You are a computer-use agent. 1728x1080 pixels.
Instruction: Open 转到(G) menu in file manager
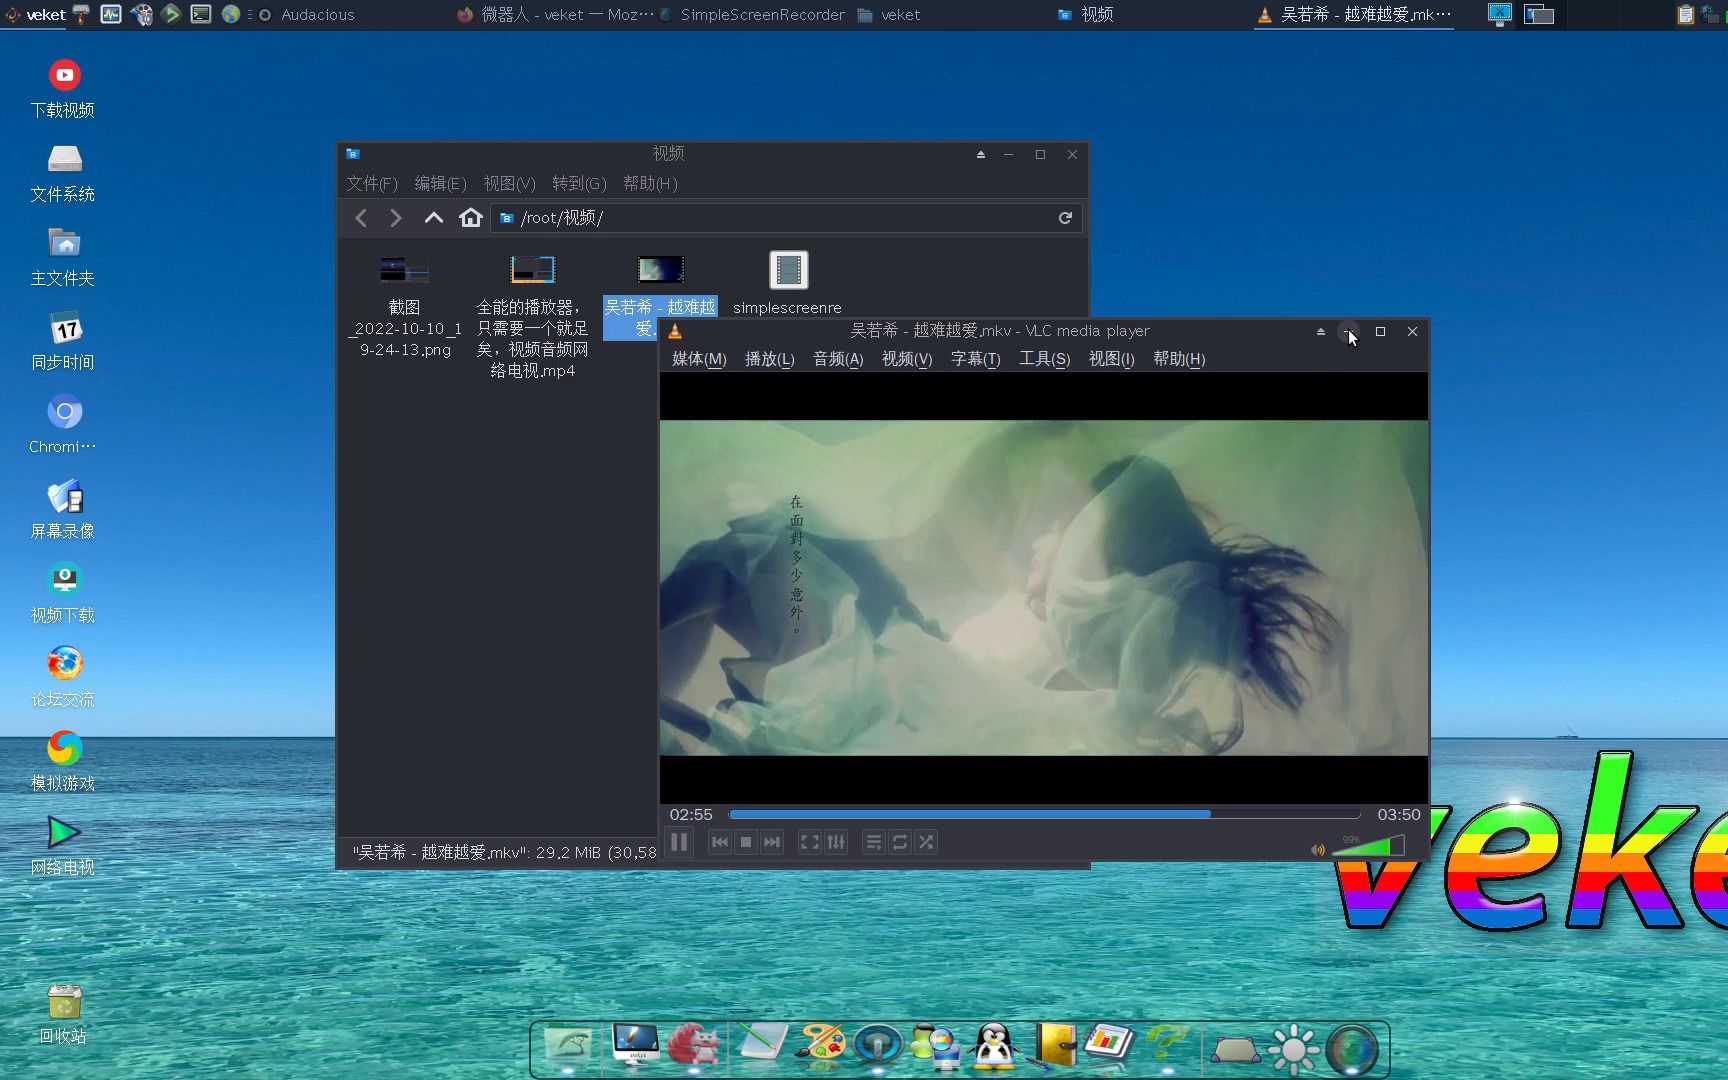pyautogui.click(x=579, y=184)
